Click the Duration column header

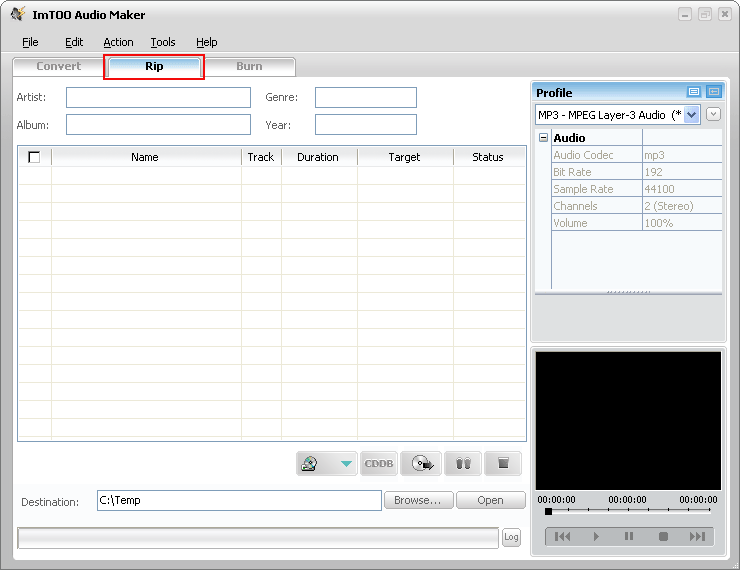pyautogui.click(x=319, y=157)
